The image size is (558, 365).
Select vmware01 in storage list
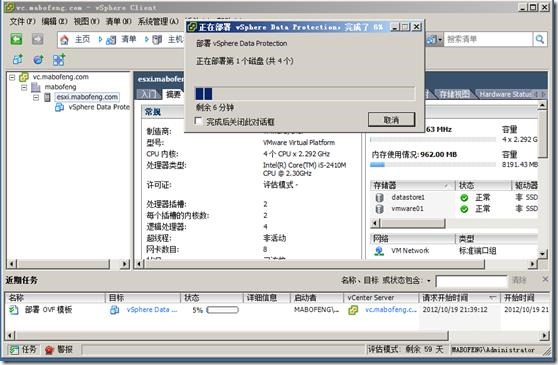[x=407, y=208]
